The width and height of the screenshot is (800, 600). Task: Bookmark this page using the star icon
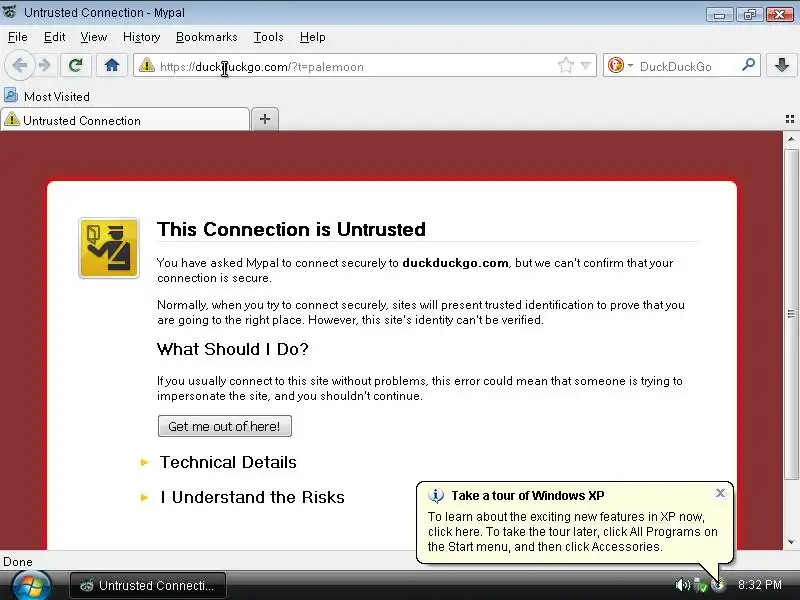(566, 65)
